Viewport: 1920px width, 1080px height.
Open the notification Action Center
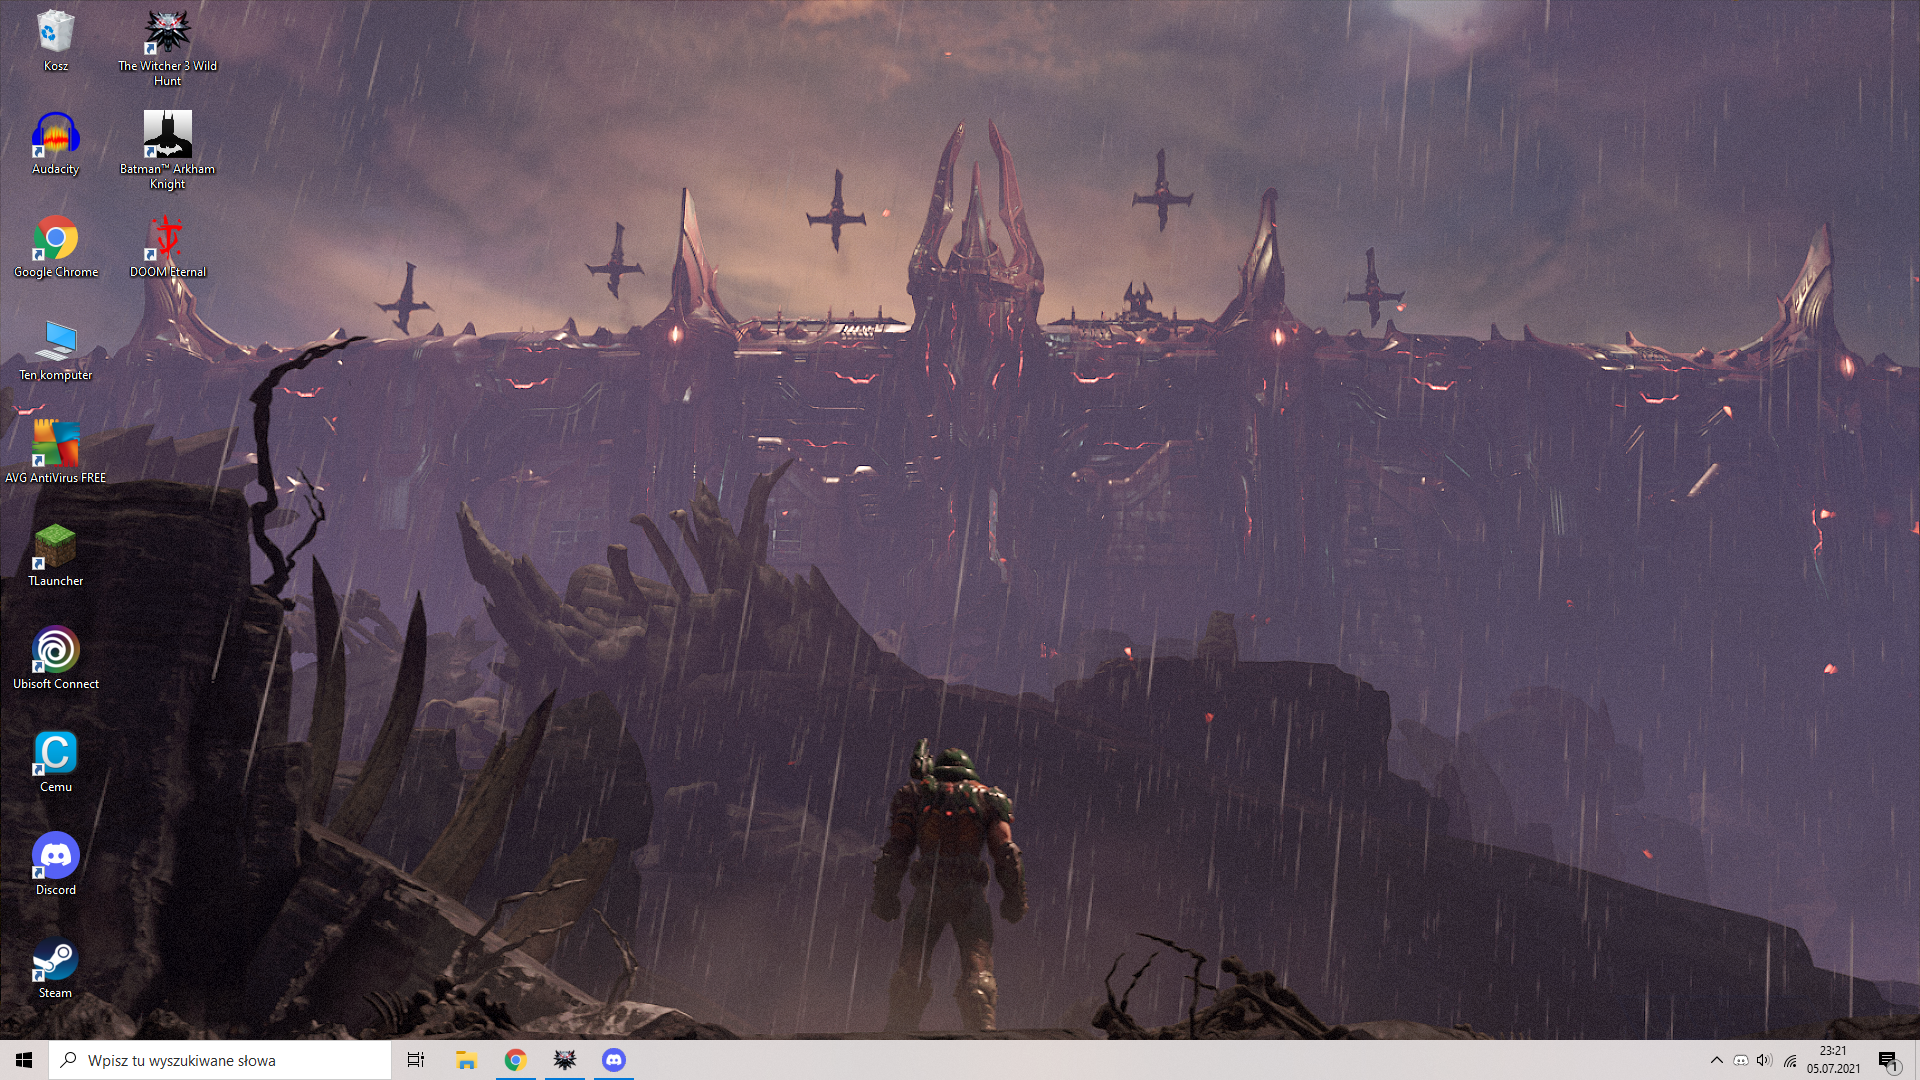(1888, 1060)
